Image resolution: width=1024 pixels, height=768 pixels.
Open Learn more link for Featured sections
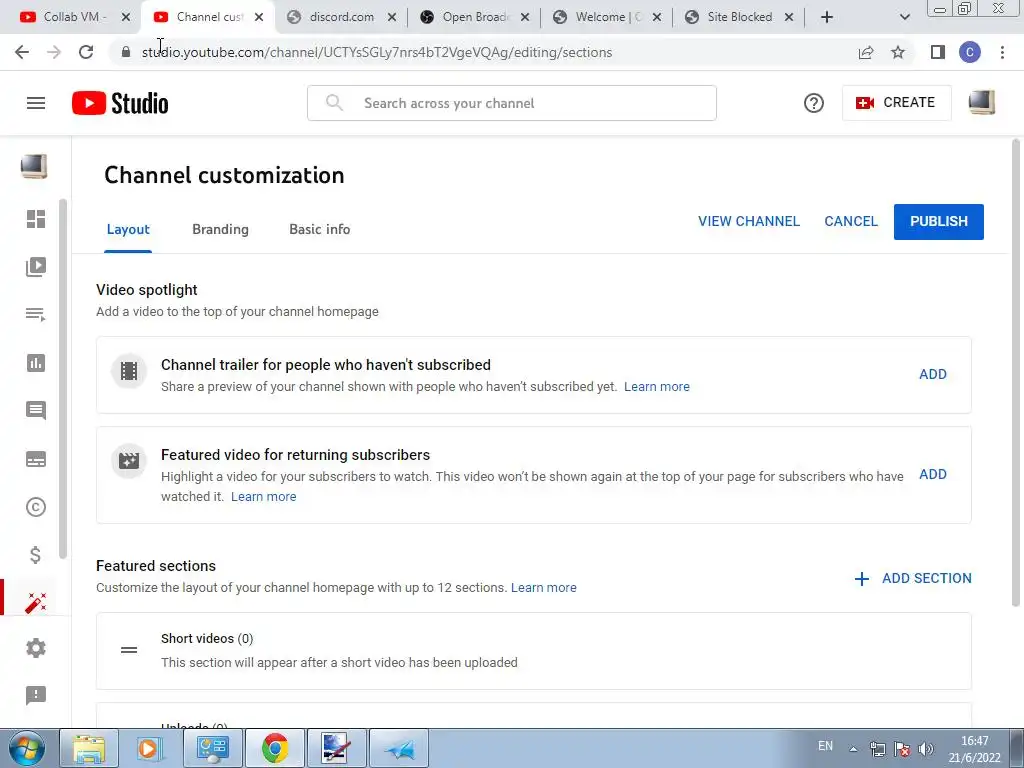tap(543, 587)
